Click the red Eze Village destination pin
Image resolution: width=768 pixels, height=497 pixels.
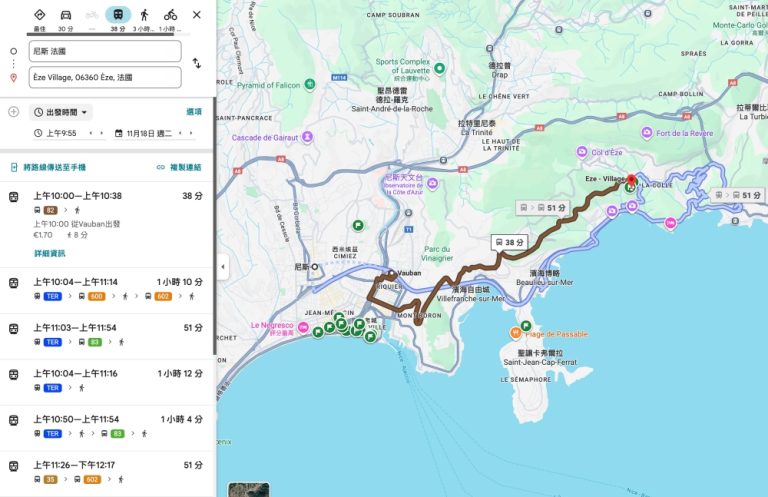[630, 182]
